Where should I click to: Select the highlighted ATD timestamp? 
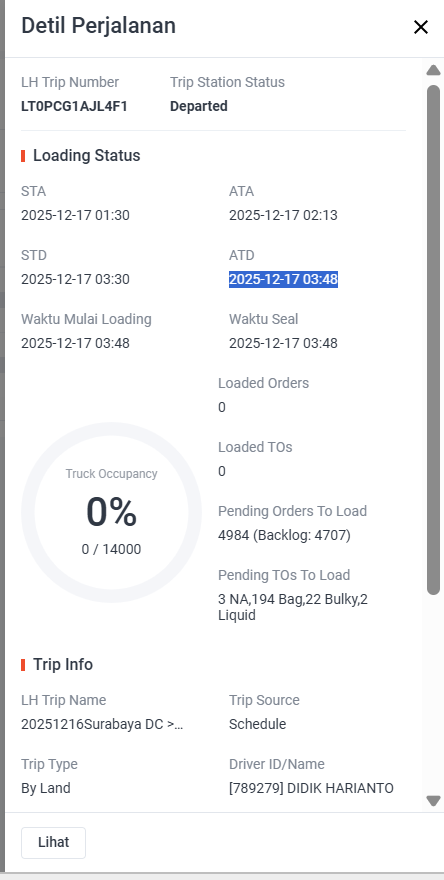click(283, 279)
